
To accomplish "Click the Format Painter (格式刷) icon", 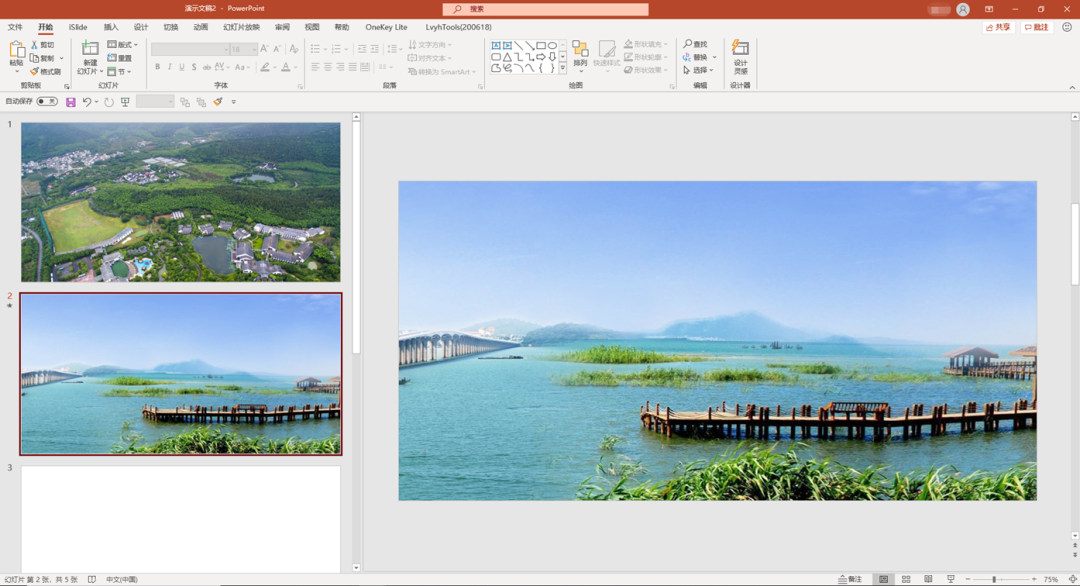I will tap(35, 72).
